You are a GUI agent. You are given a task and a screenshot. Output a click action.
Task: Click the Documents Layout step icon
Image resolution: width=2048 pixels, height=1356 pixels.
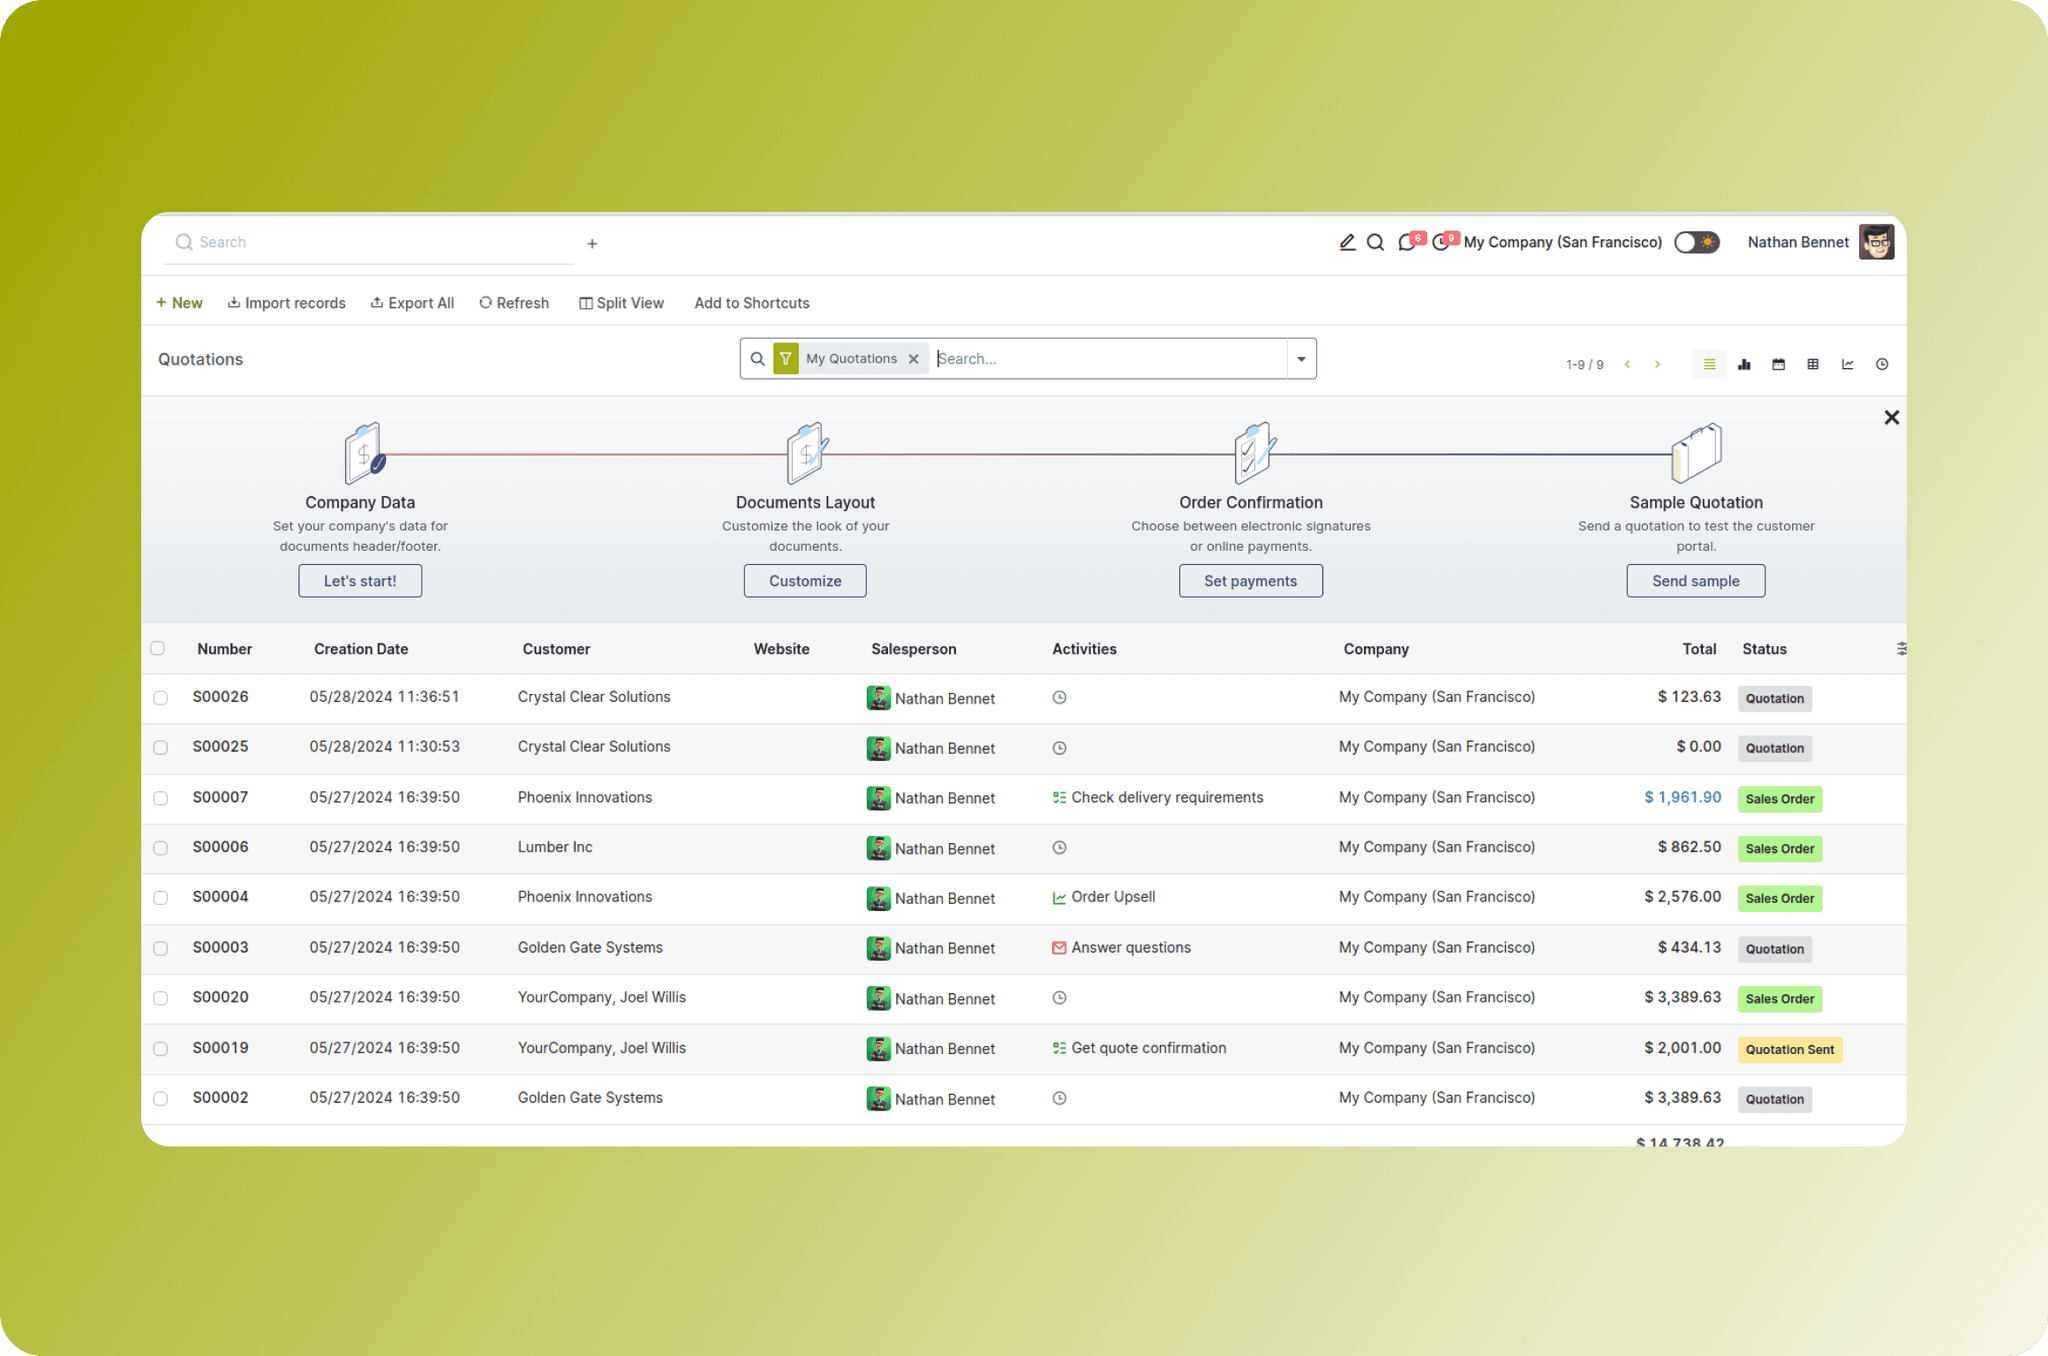[806, 453]
